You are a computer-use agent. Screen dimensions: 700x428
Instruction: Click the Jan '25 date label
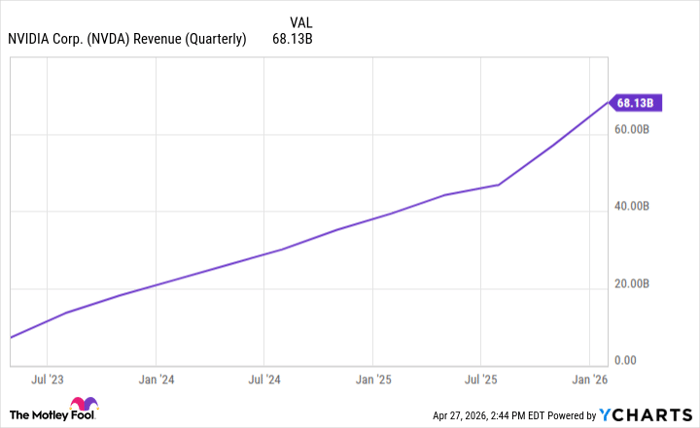pos(373,379)
